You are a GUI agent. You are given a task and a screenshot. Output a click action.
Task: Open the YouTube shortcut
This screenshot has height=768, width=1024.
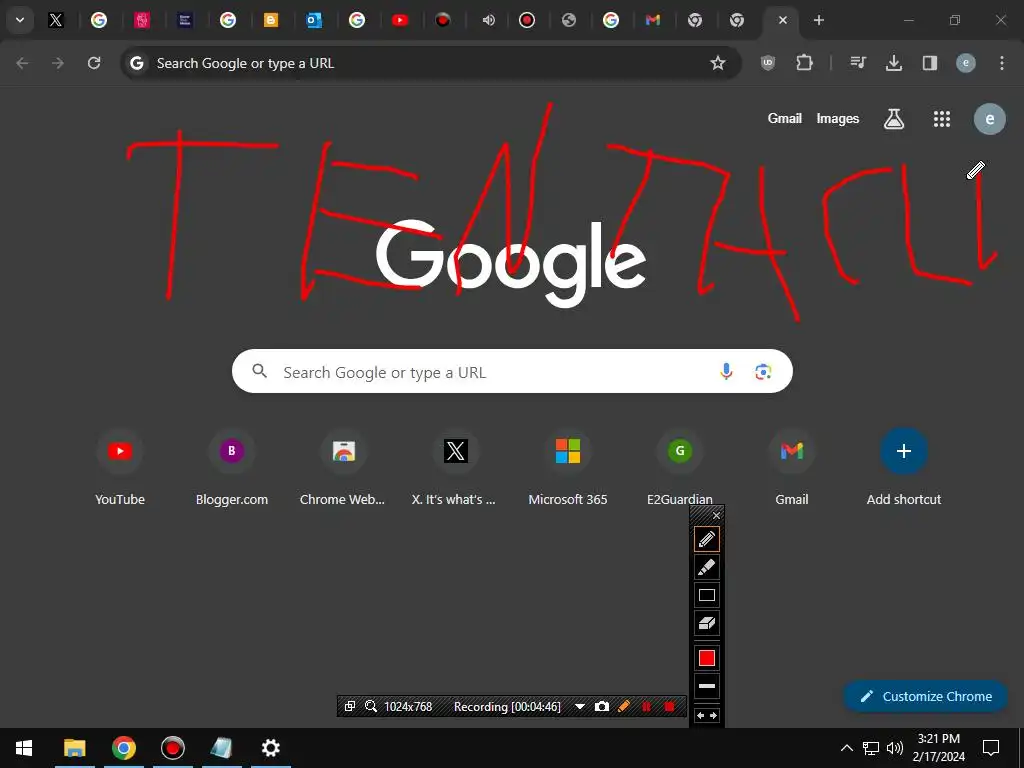(x=120, y=467)
